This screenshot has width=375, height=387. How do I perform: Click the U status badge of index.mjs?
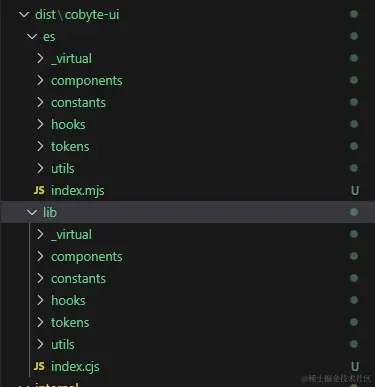click(355, 191)
